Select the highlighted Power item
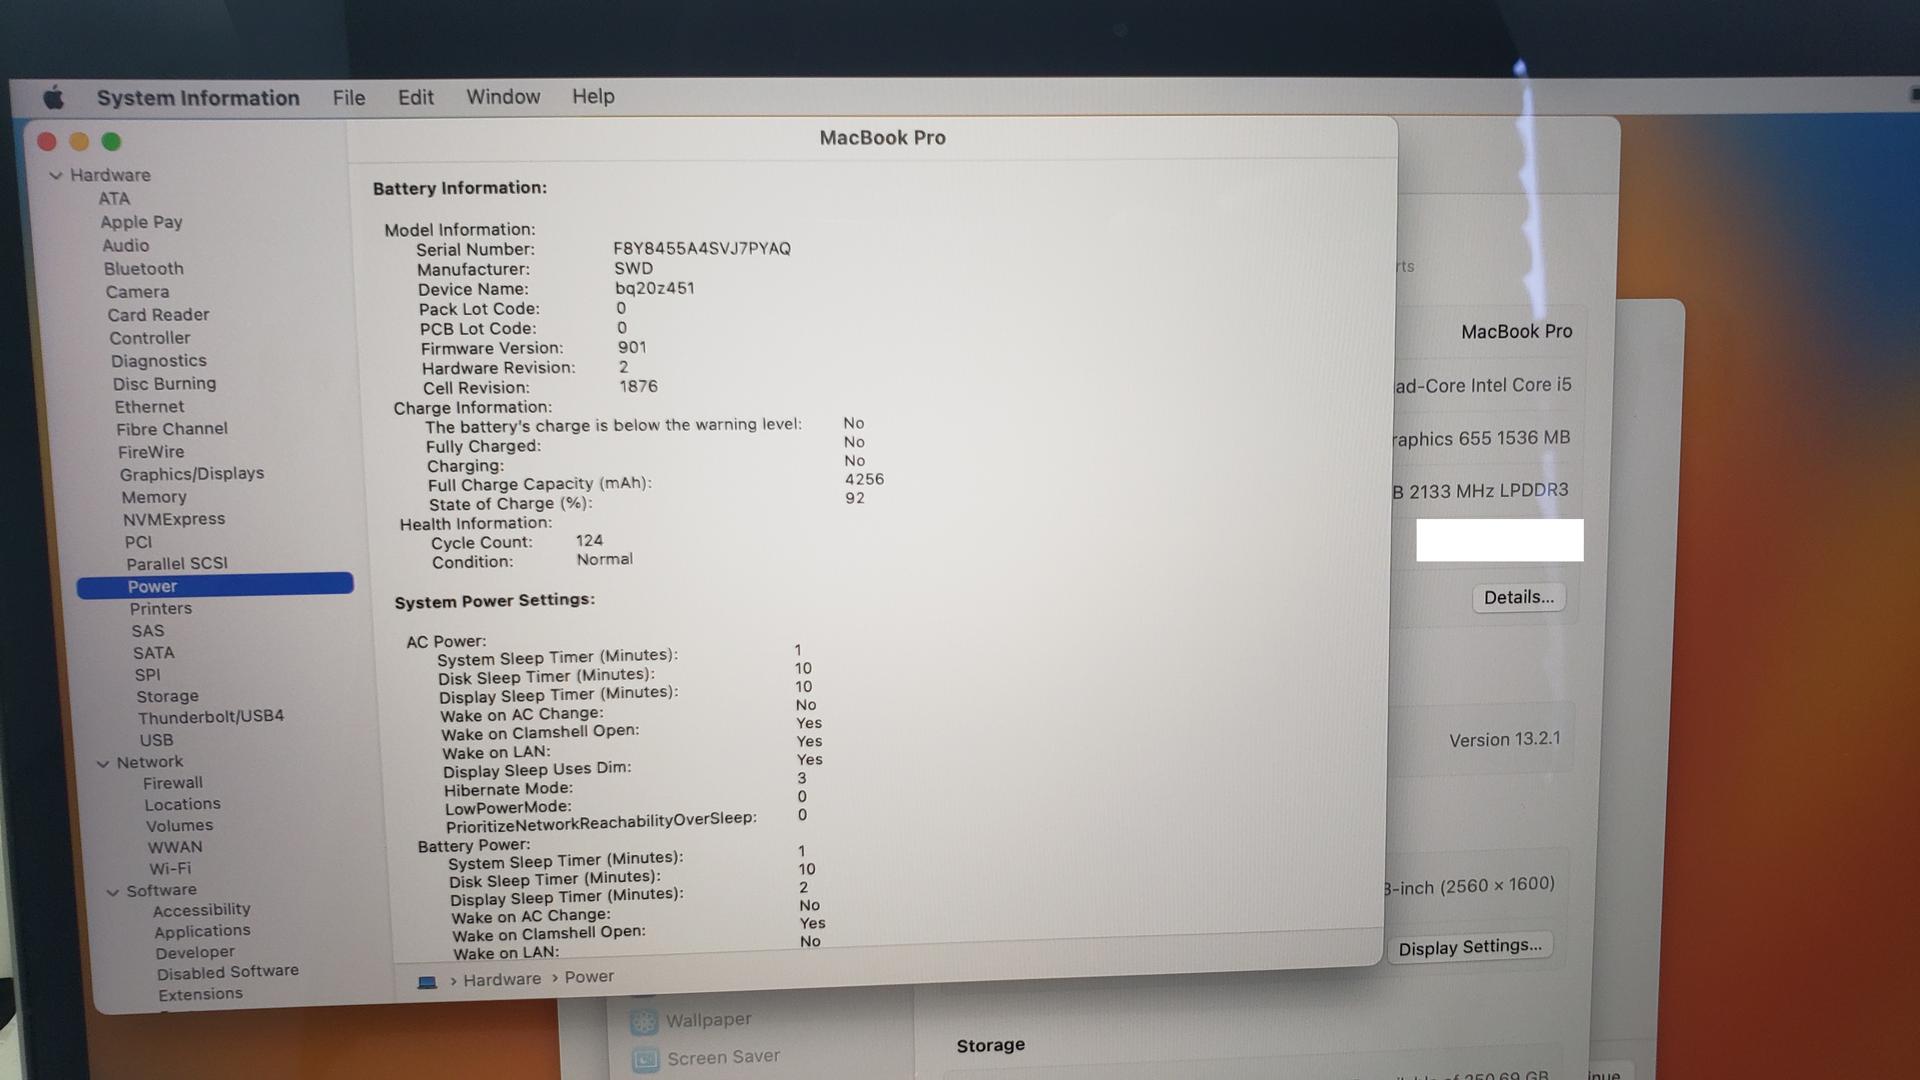Screen dimensions: 1920x1080 click(215, 586)
